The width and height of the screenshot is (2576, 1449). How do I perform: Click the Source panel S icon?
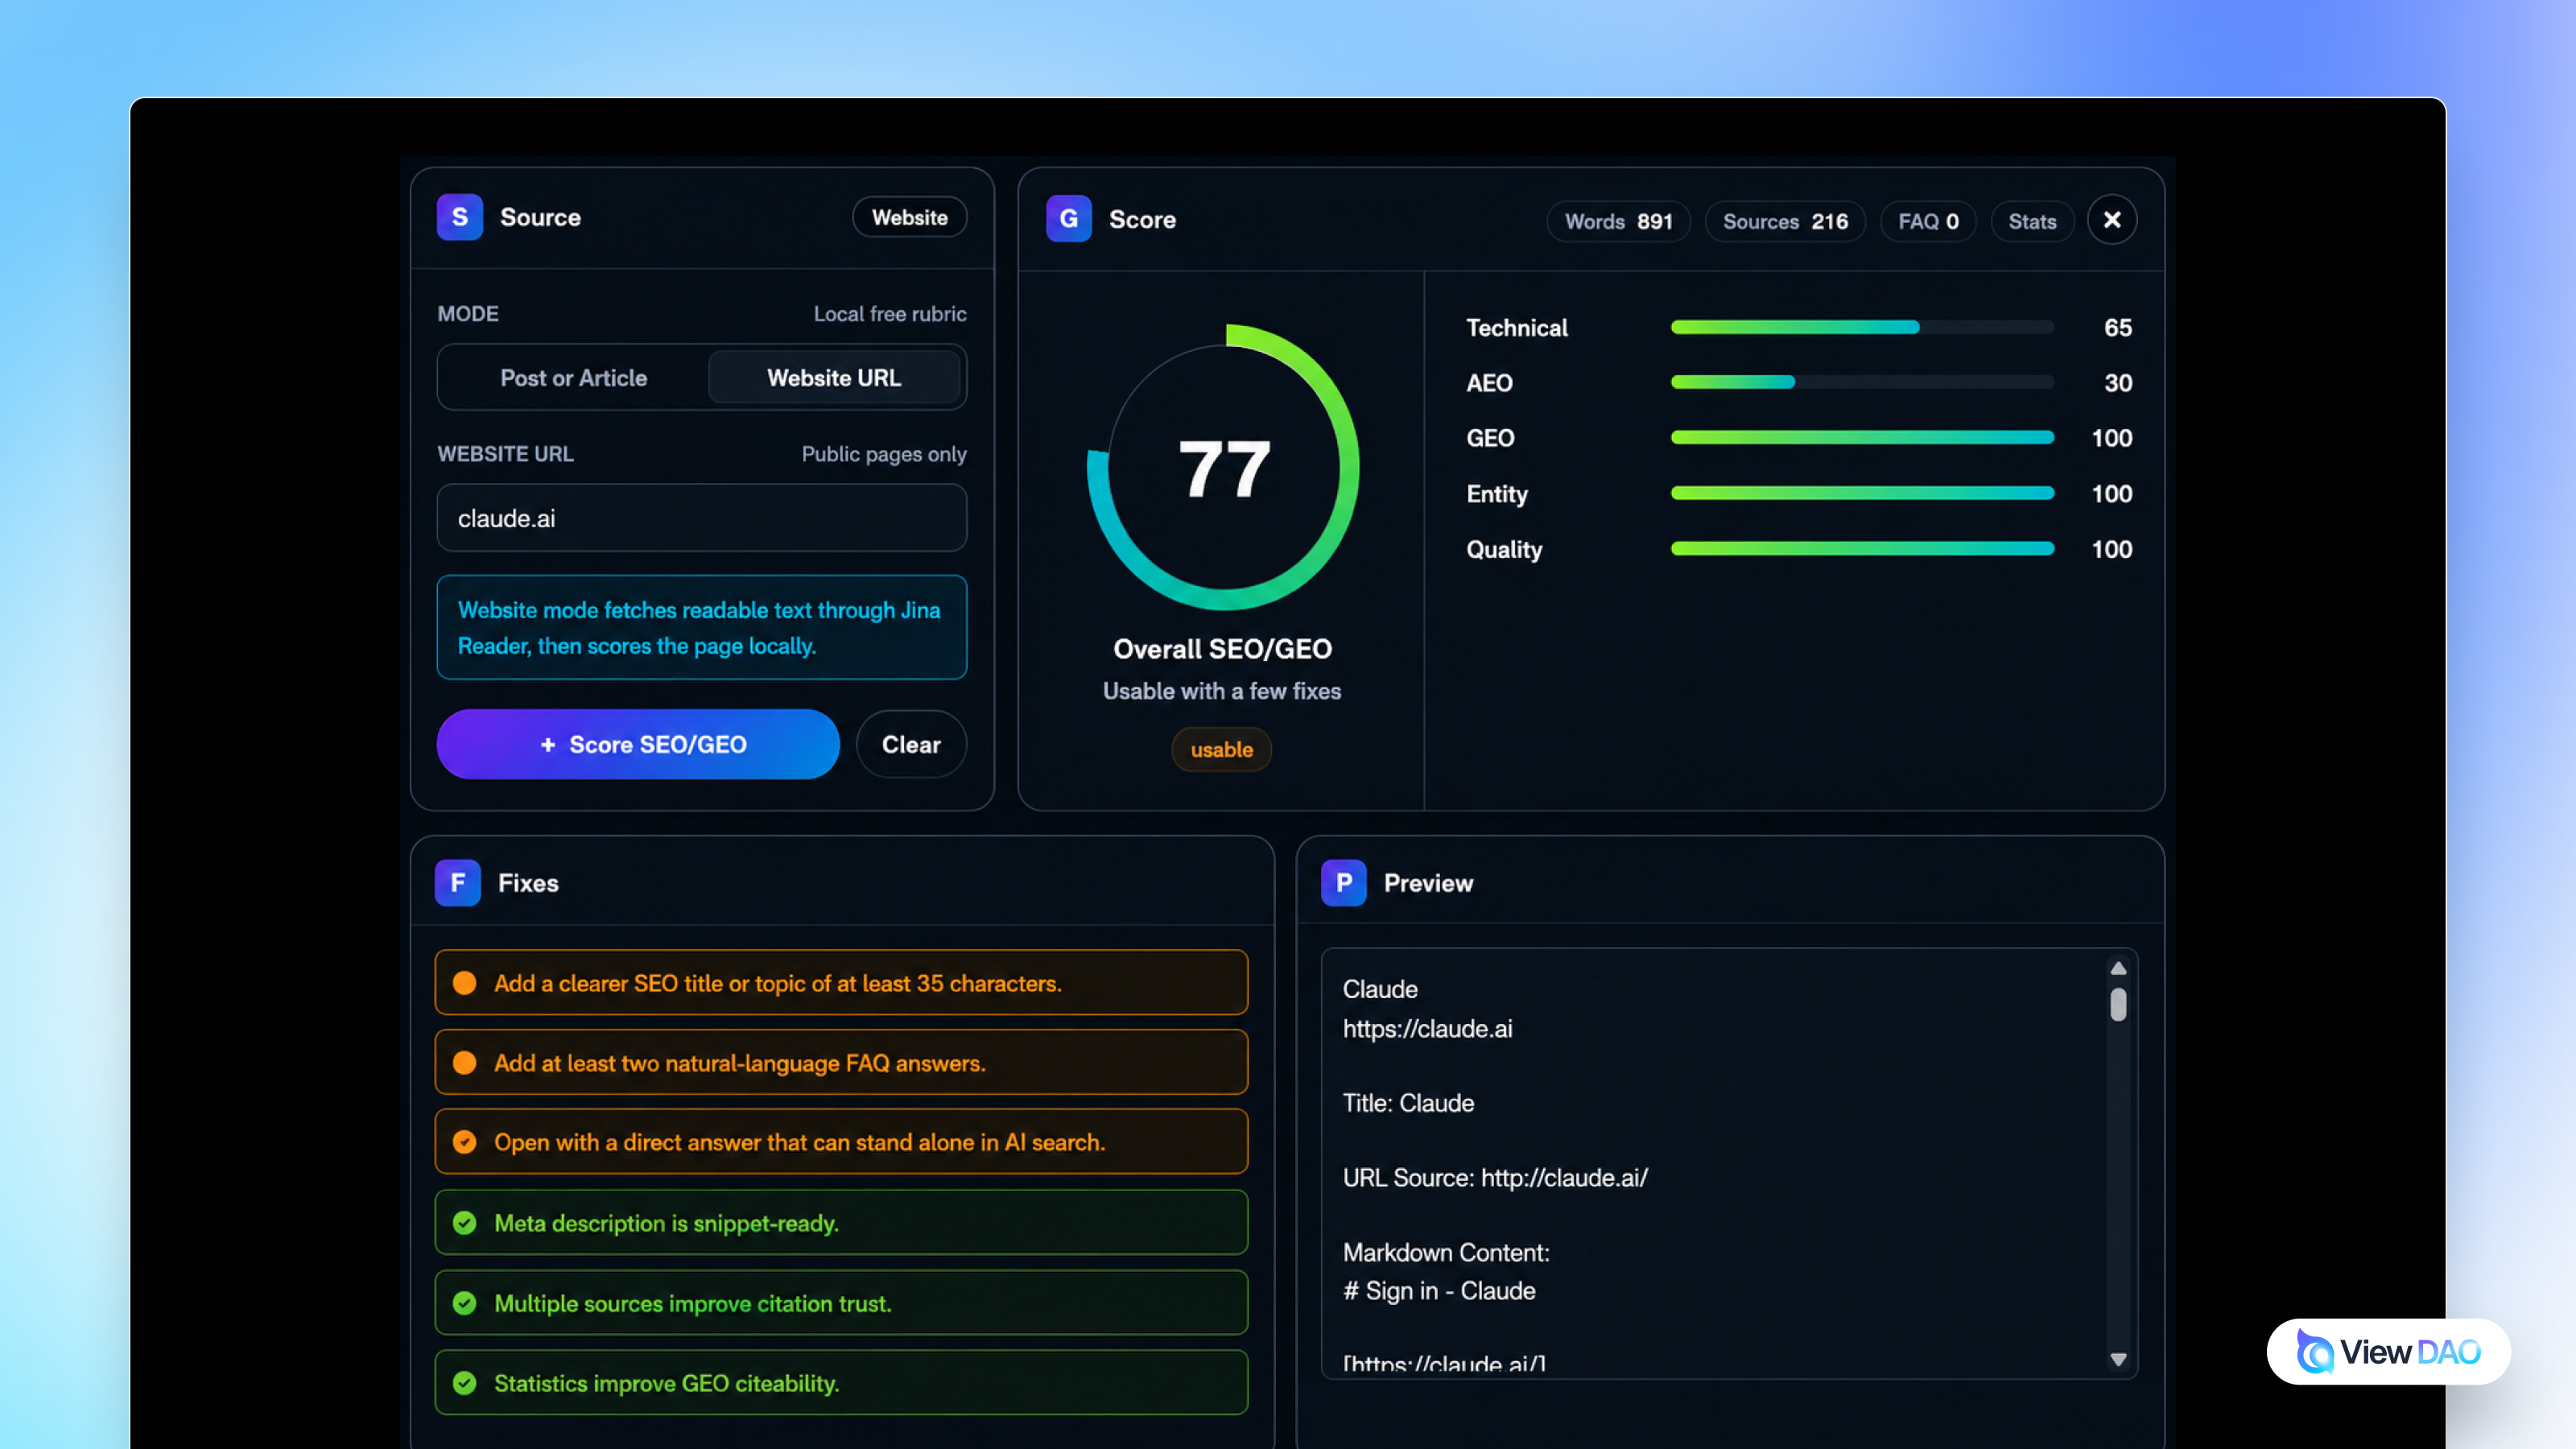[x=459, y=217]
